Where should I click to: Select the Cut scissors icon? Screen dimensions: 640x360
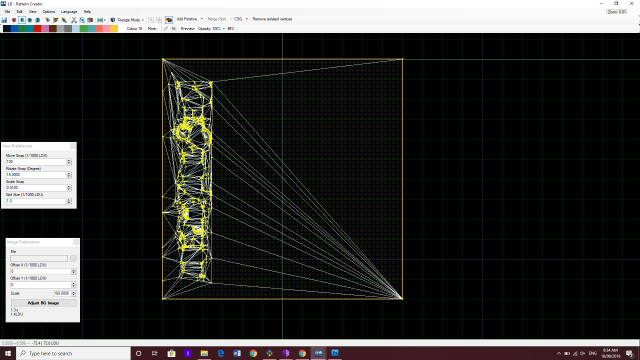(x=74, y=20)
